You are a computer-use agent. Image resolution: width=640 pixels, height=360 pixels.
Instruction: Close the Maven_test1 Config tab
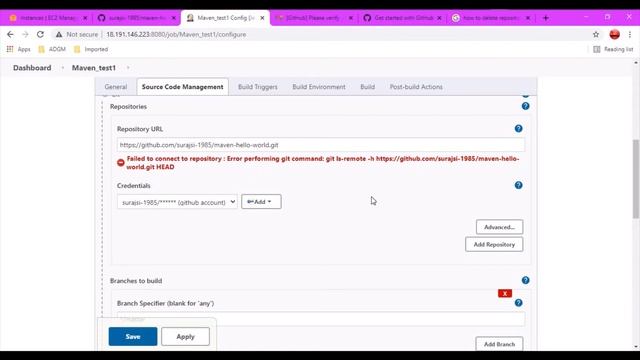(x=262, y=18)
